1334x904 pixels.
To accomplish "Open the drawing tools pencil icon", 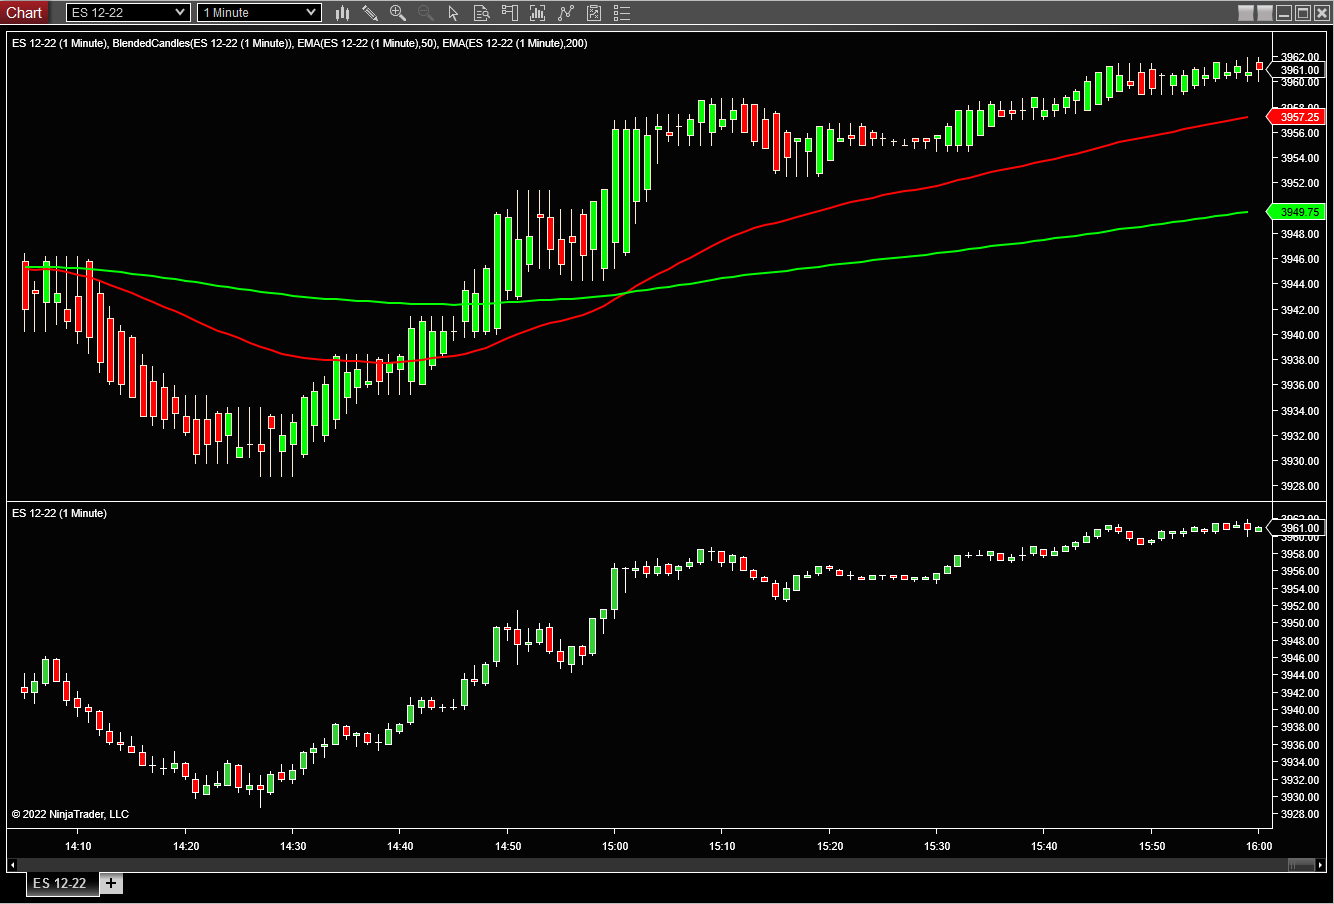I will [x=370, y=13].
